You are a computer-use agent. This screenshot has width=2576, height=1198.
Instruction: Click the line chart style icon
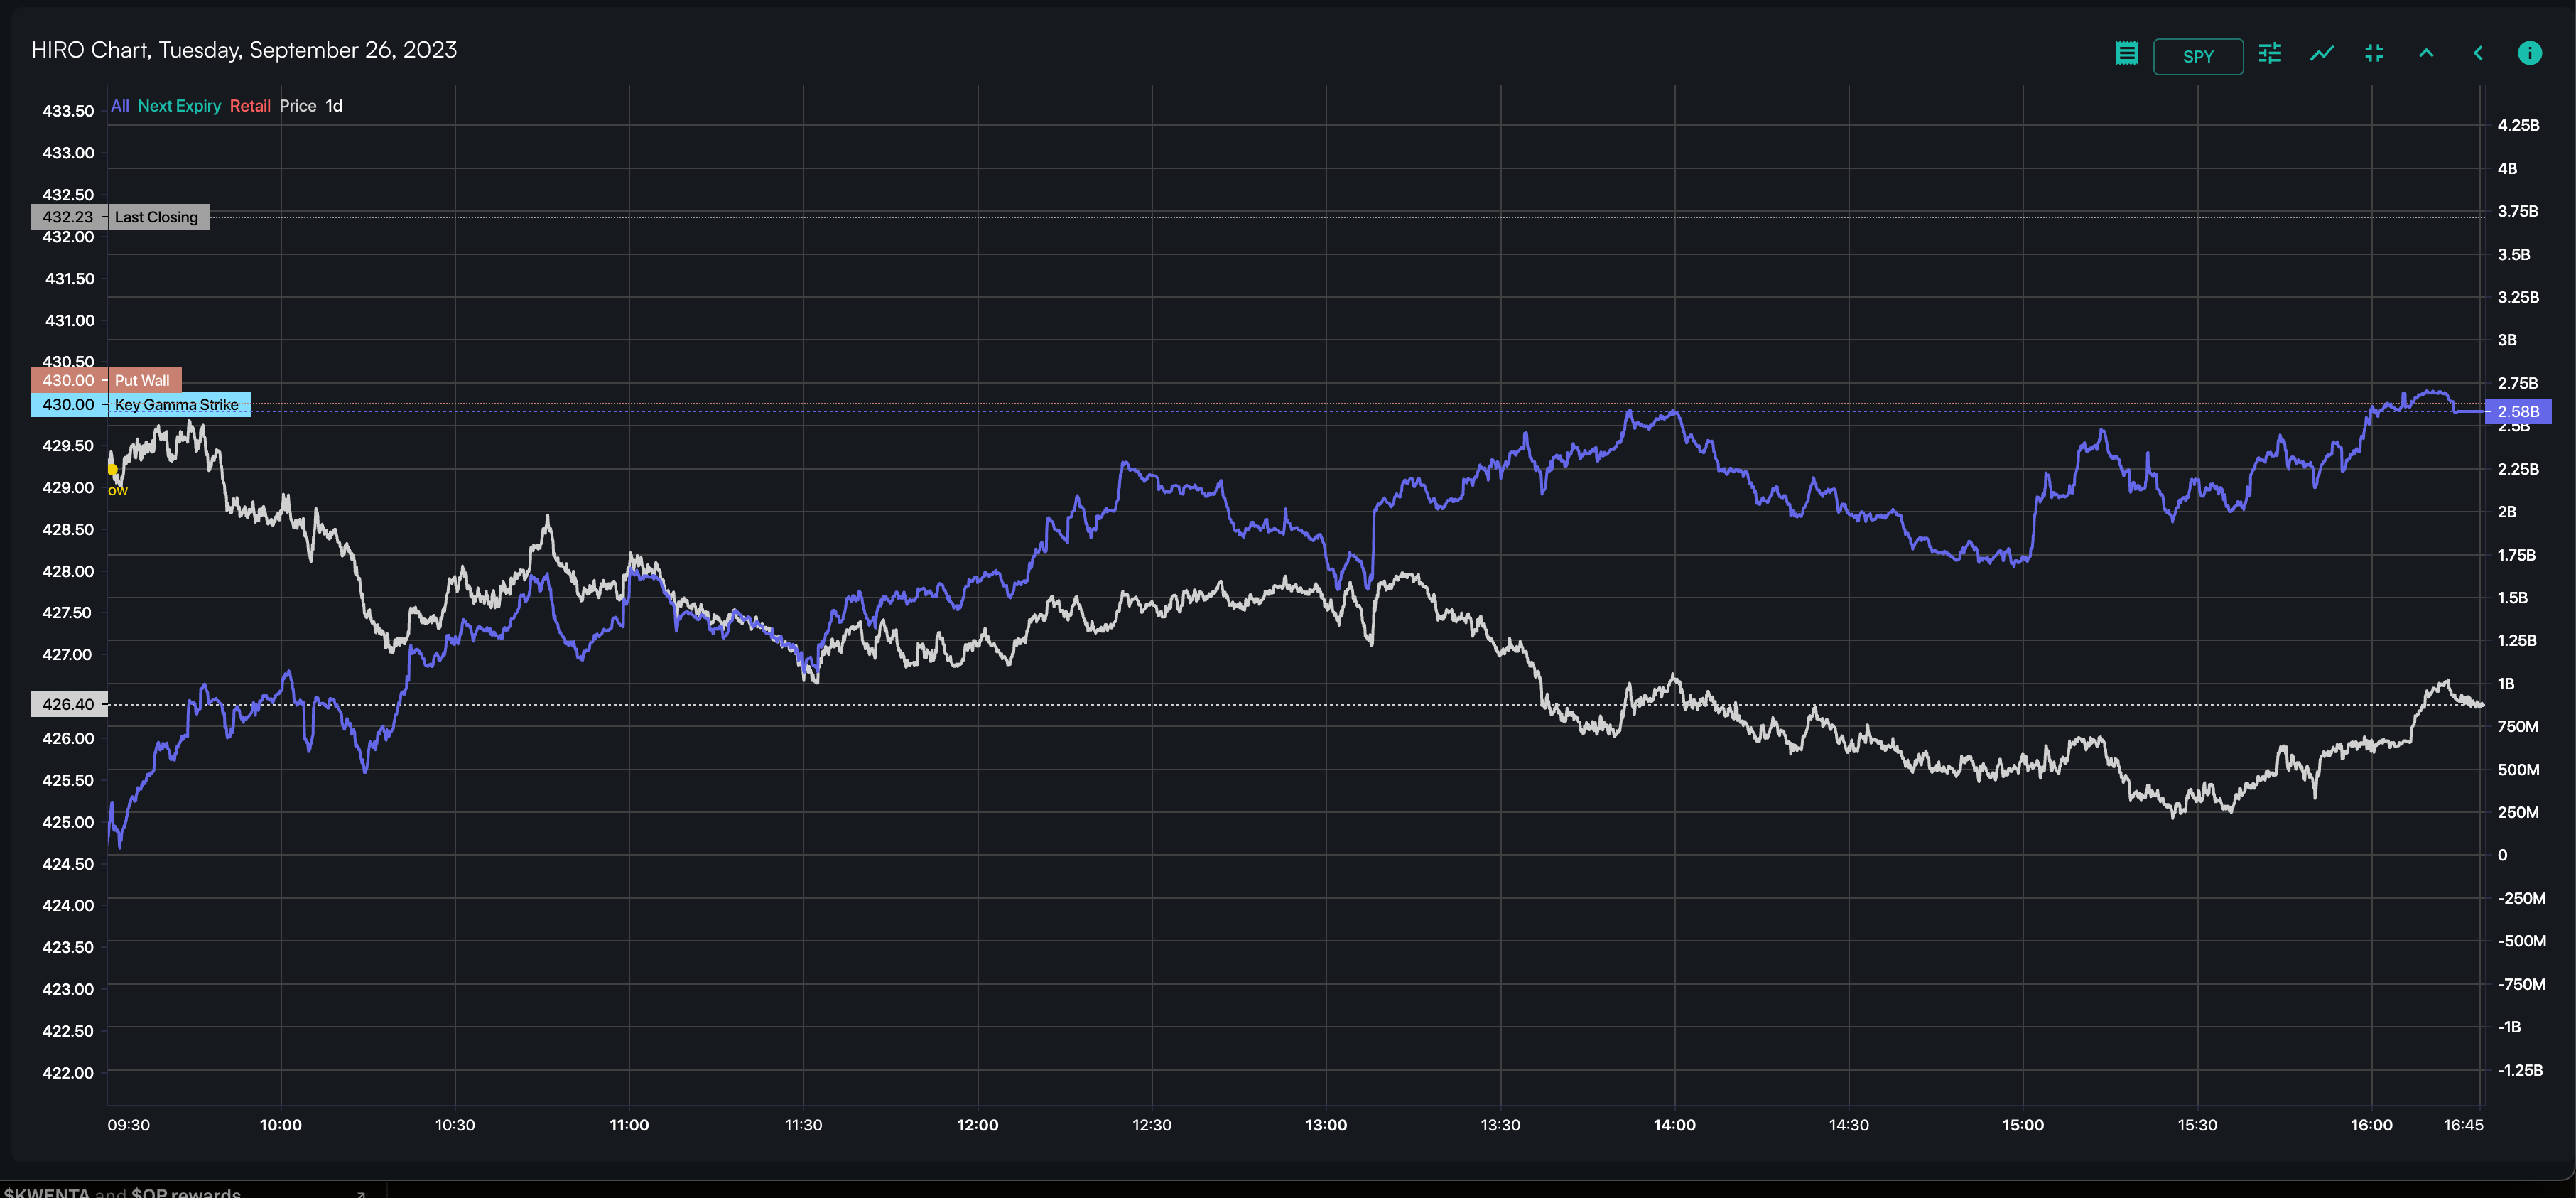click(2322, 54)
